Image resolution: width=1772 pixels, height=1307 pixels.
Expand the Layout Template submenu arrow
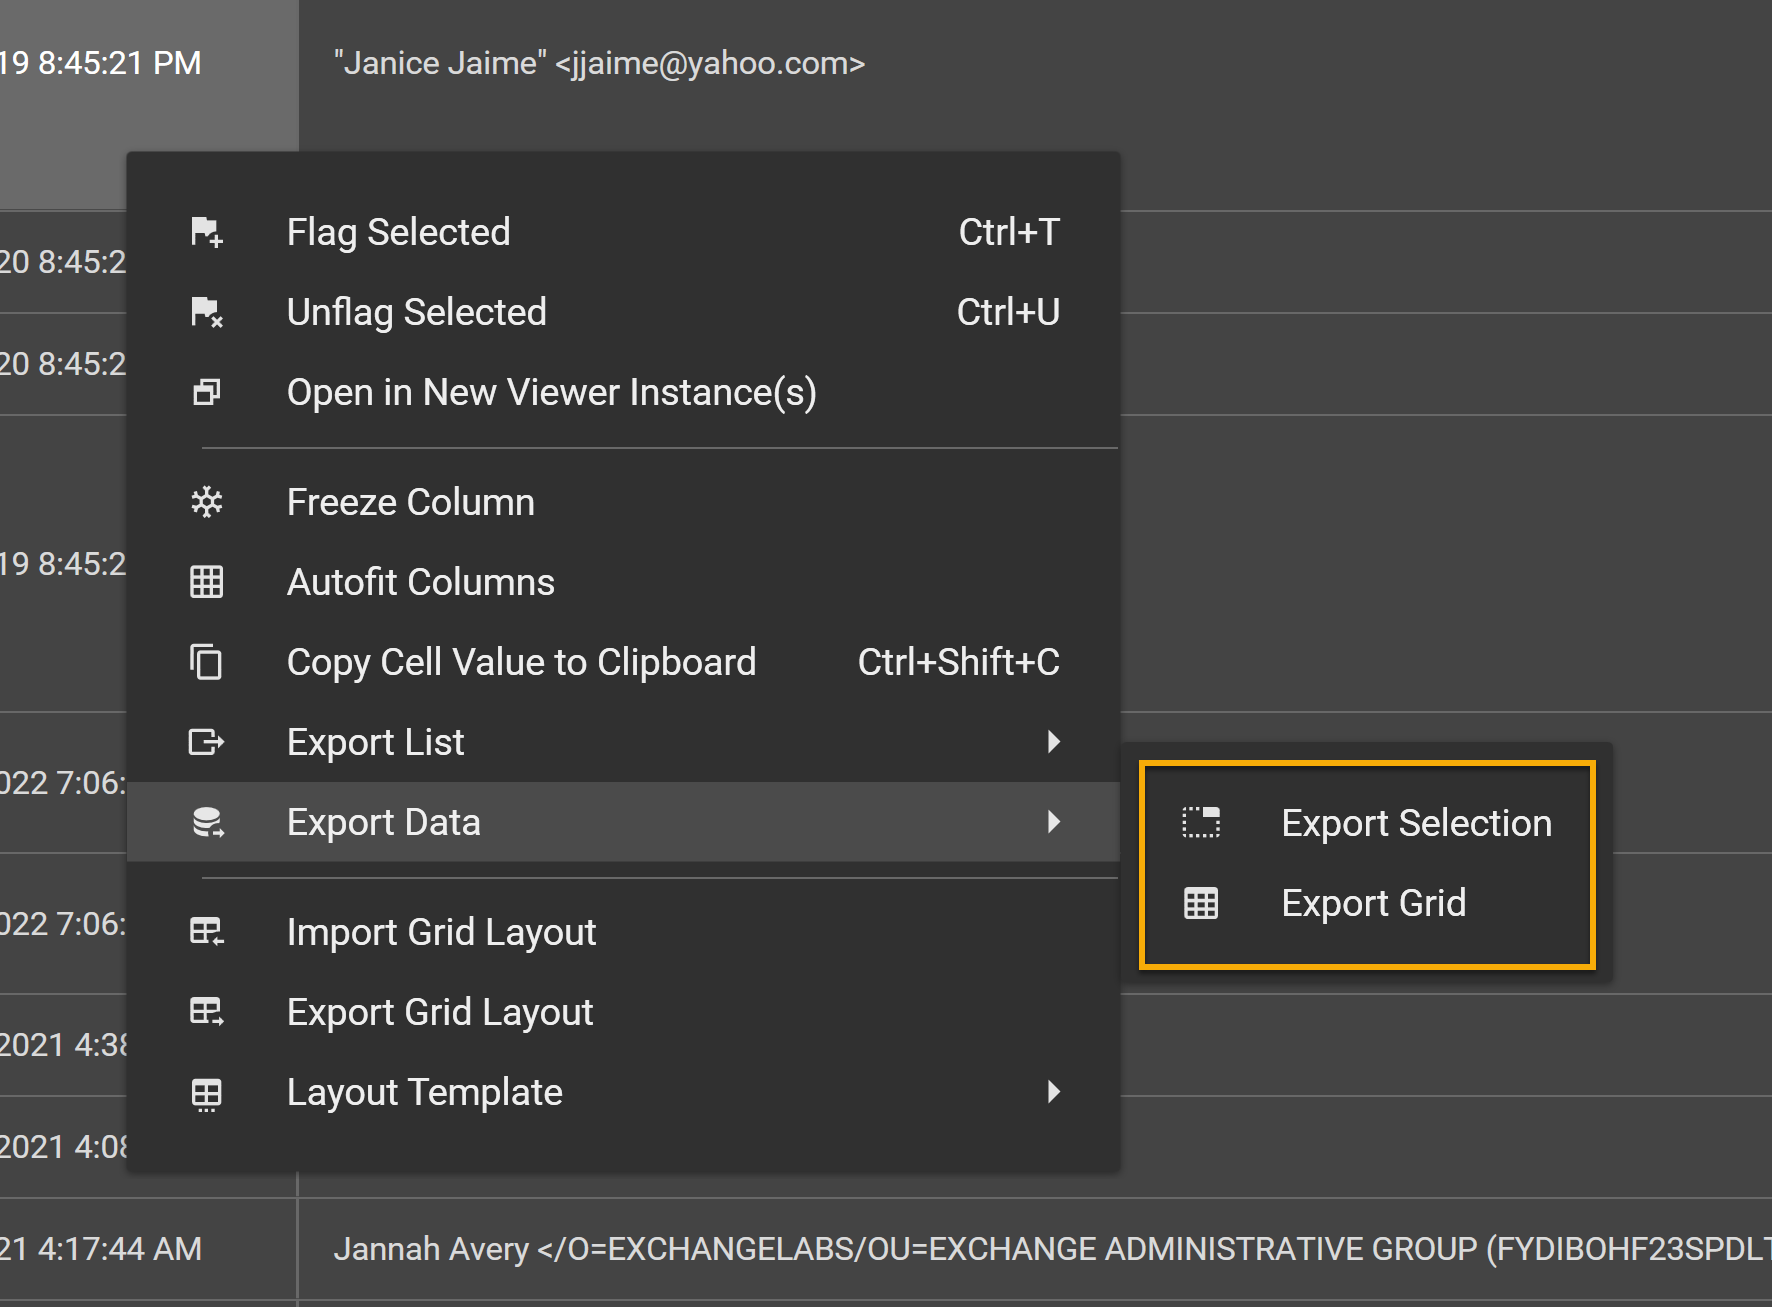tap(1053, 1092)
